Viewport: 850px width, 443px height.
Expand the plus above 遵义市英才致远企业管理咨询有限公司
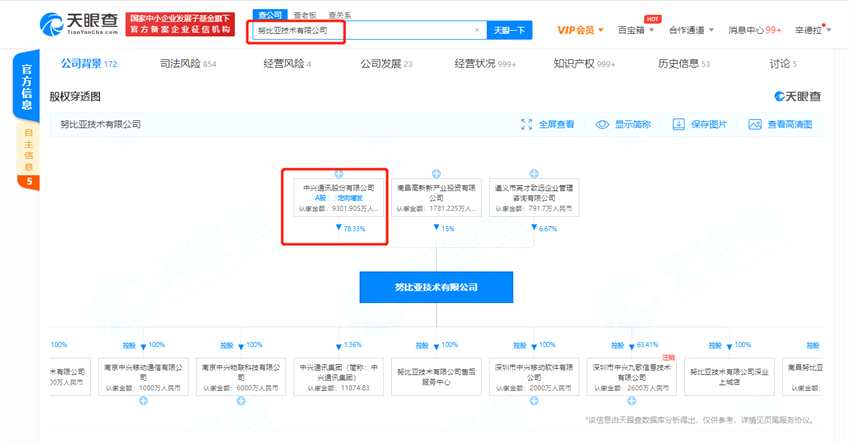pos(534,174)
